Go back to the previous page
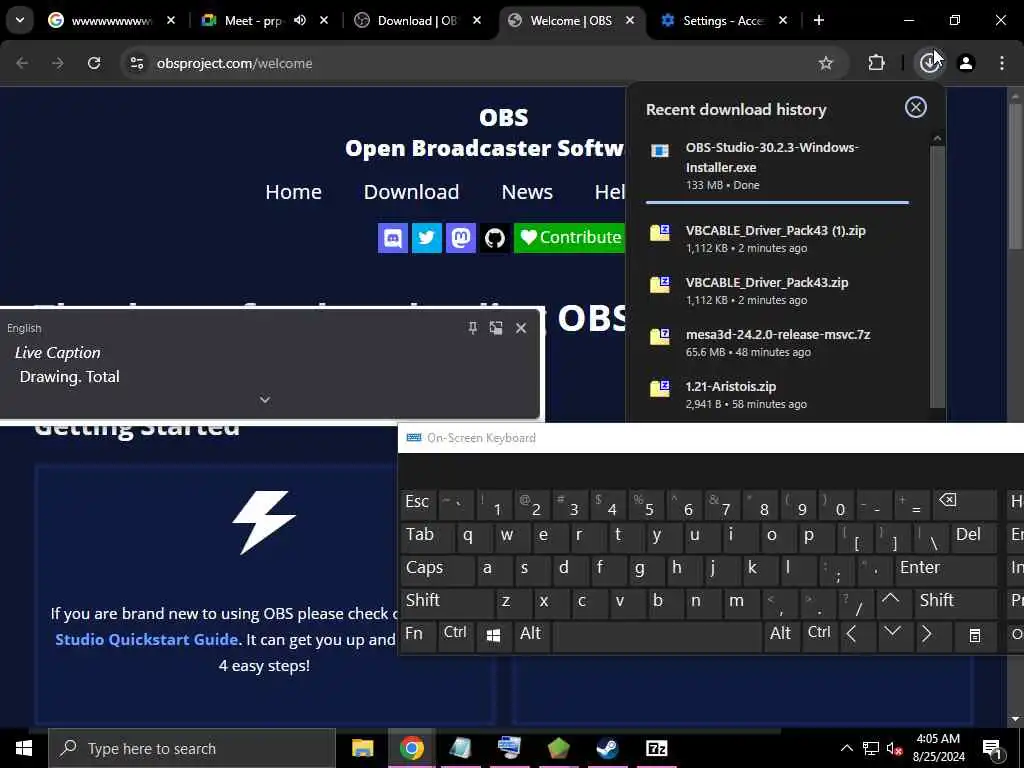 (x=22, y=63)
